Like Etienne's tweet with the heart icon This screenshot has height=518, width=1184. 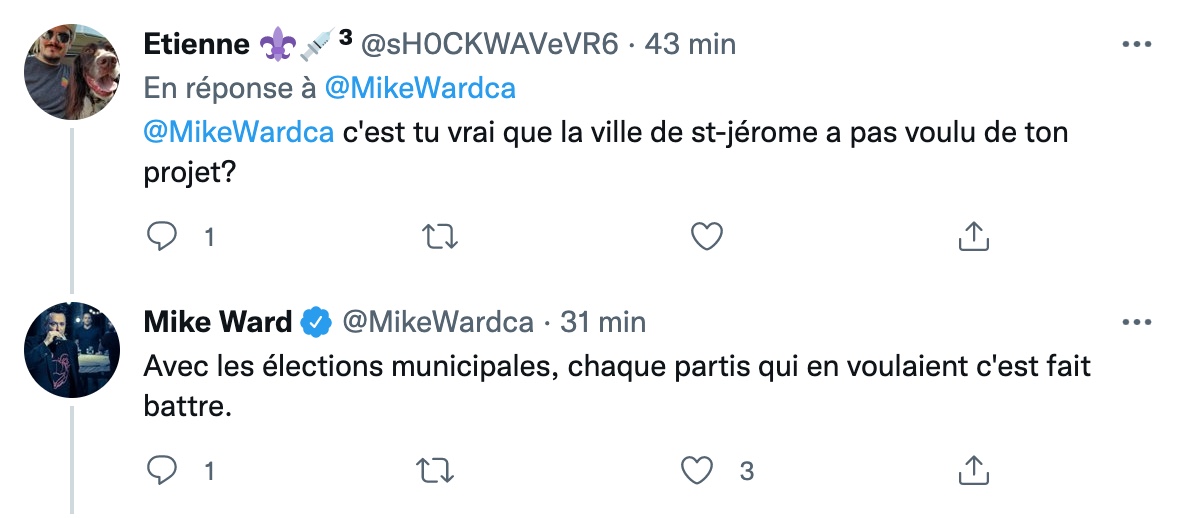click(x=707, y=237)
